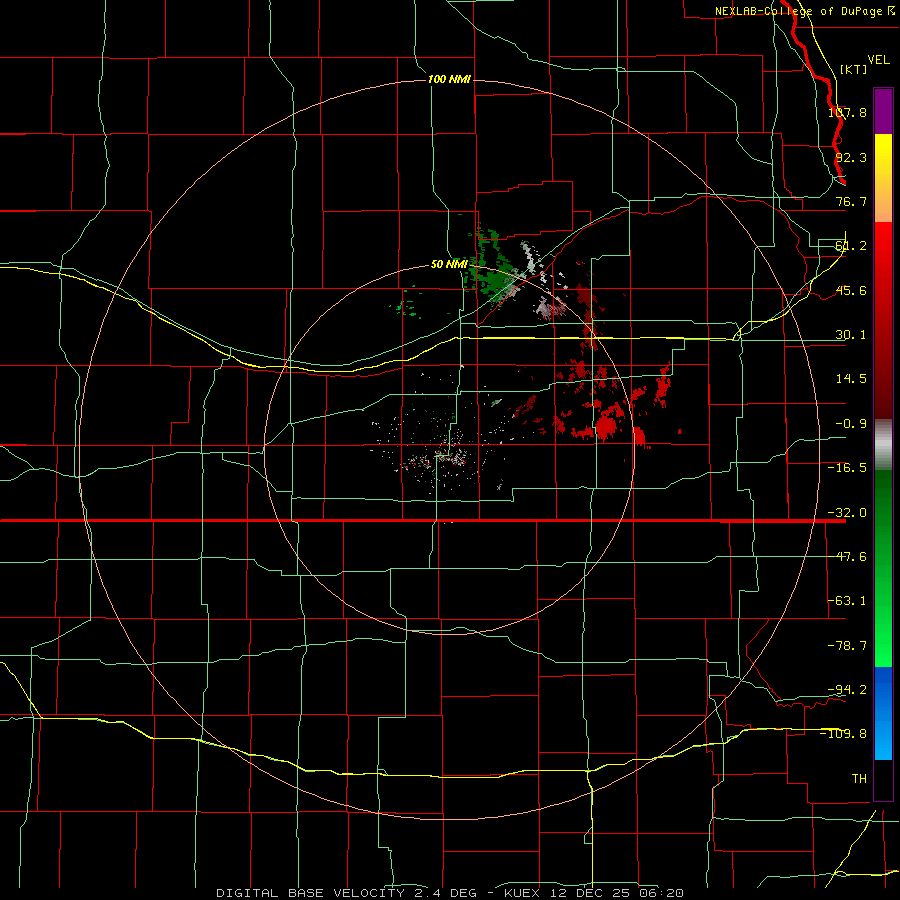Screen dimensions: 900x900
Task: Select the 92.3 legend value
Action: [x=851, y=157]
